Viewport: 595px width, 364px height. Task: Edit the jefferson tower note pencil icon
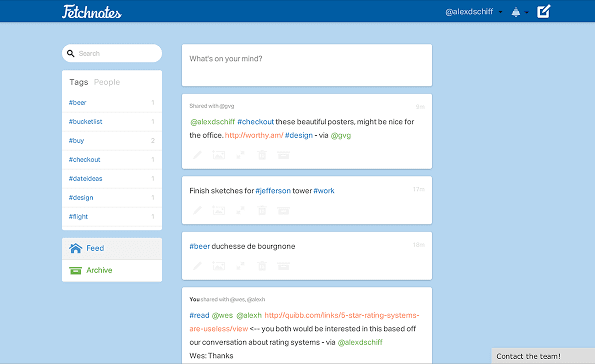click(197, 210)
